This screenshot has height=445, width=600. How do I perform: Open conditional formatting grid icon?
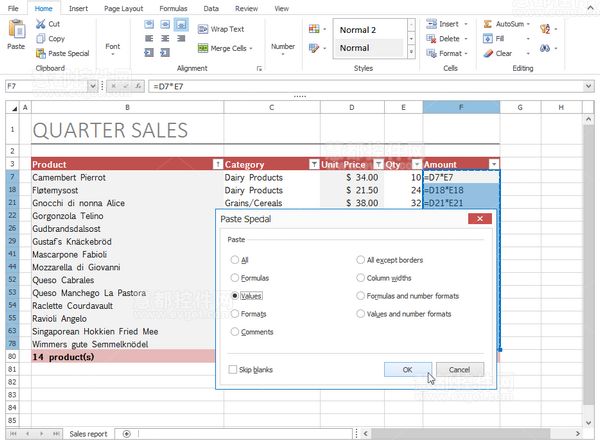point(314,29)
